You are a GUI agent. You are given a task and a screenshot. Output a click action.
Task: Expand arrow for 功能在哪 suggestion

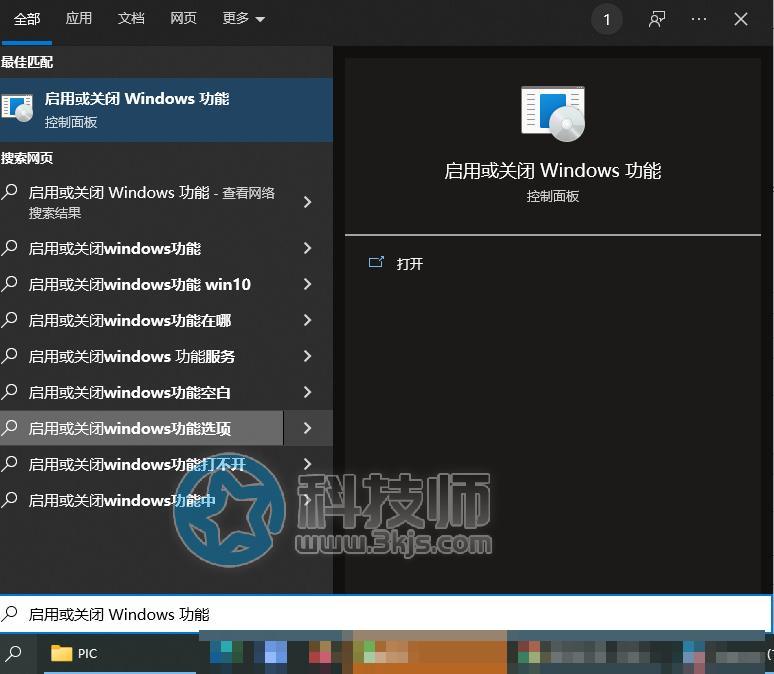[x=308, y=320]
